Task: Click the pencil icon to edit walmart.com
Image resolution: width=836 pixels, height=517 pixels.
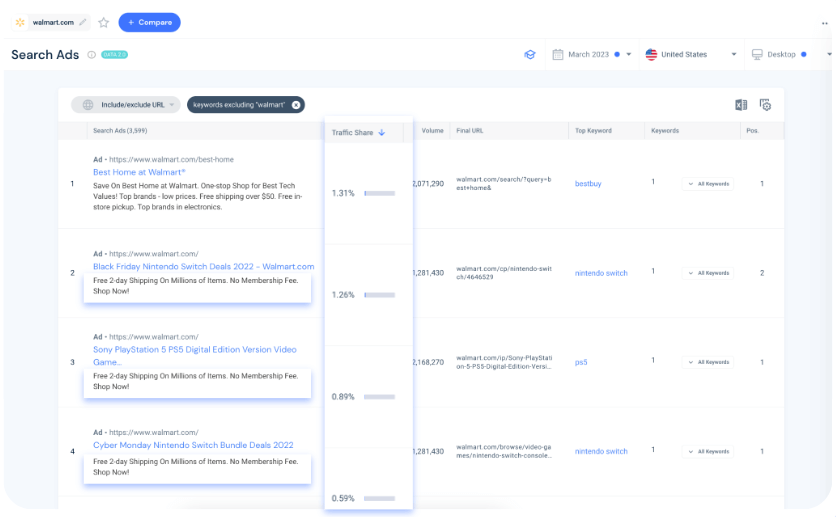Action: (83, 22)
